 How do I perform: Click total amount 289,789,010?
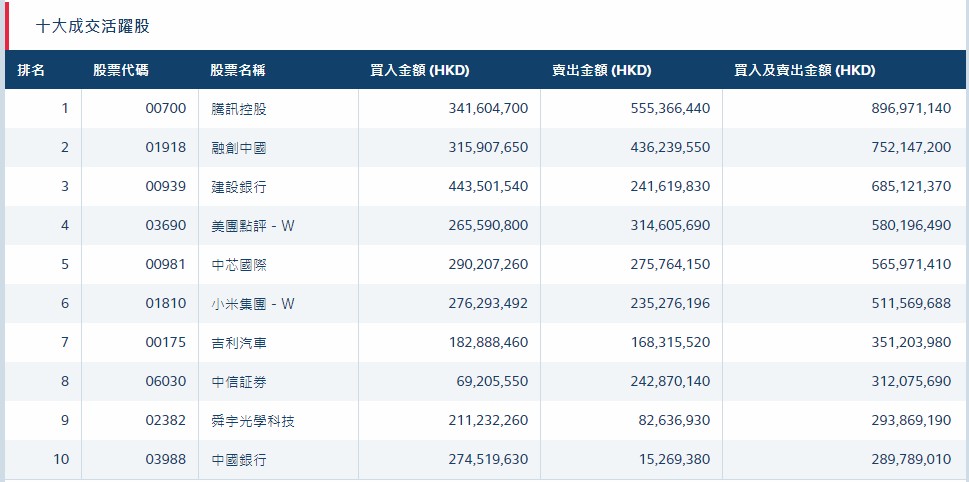coord(912,460)
